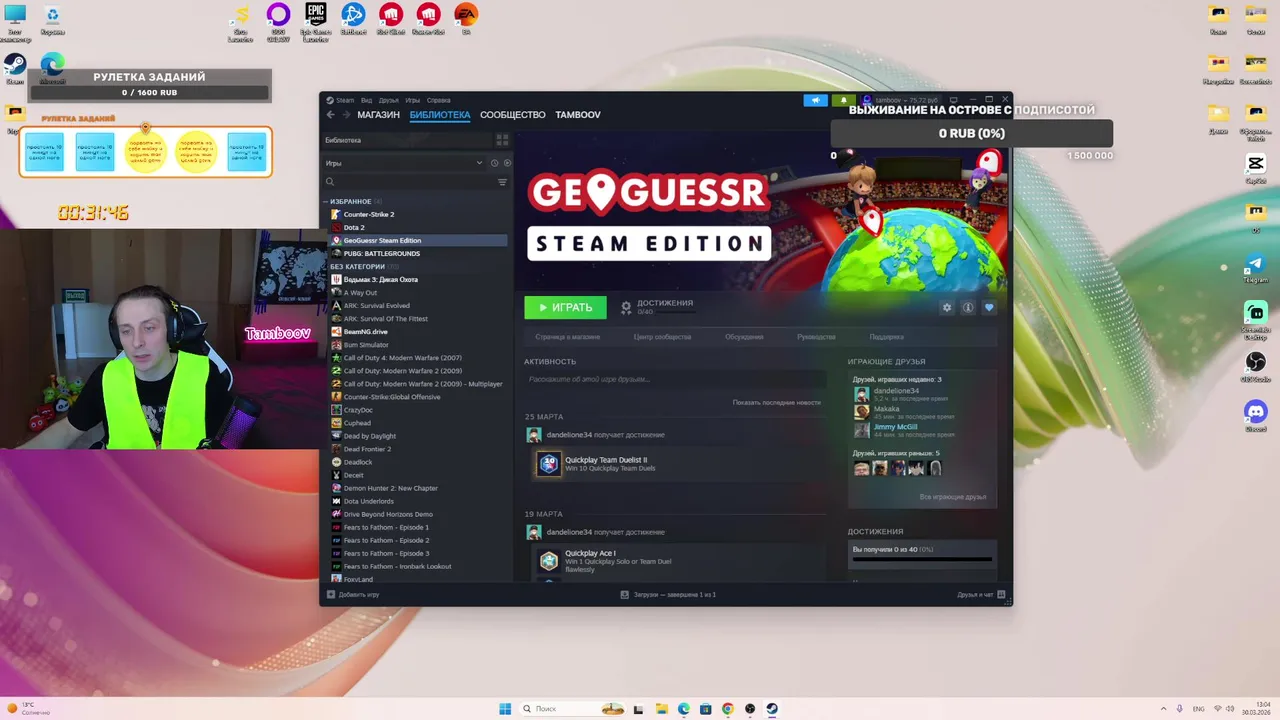Open the Обсуждения link
This screenshot has height=720, width=1280.
pyautogui.click(x=744, y=337)
